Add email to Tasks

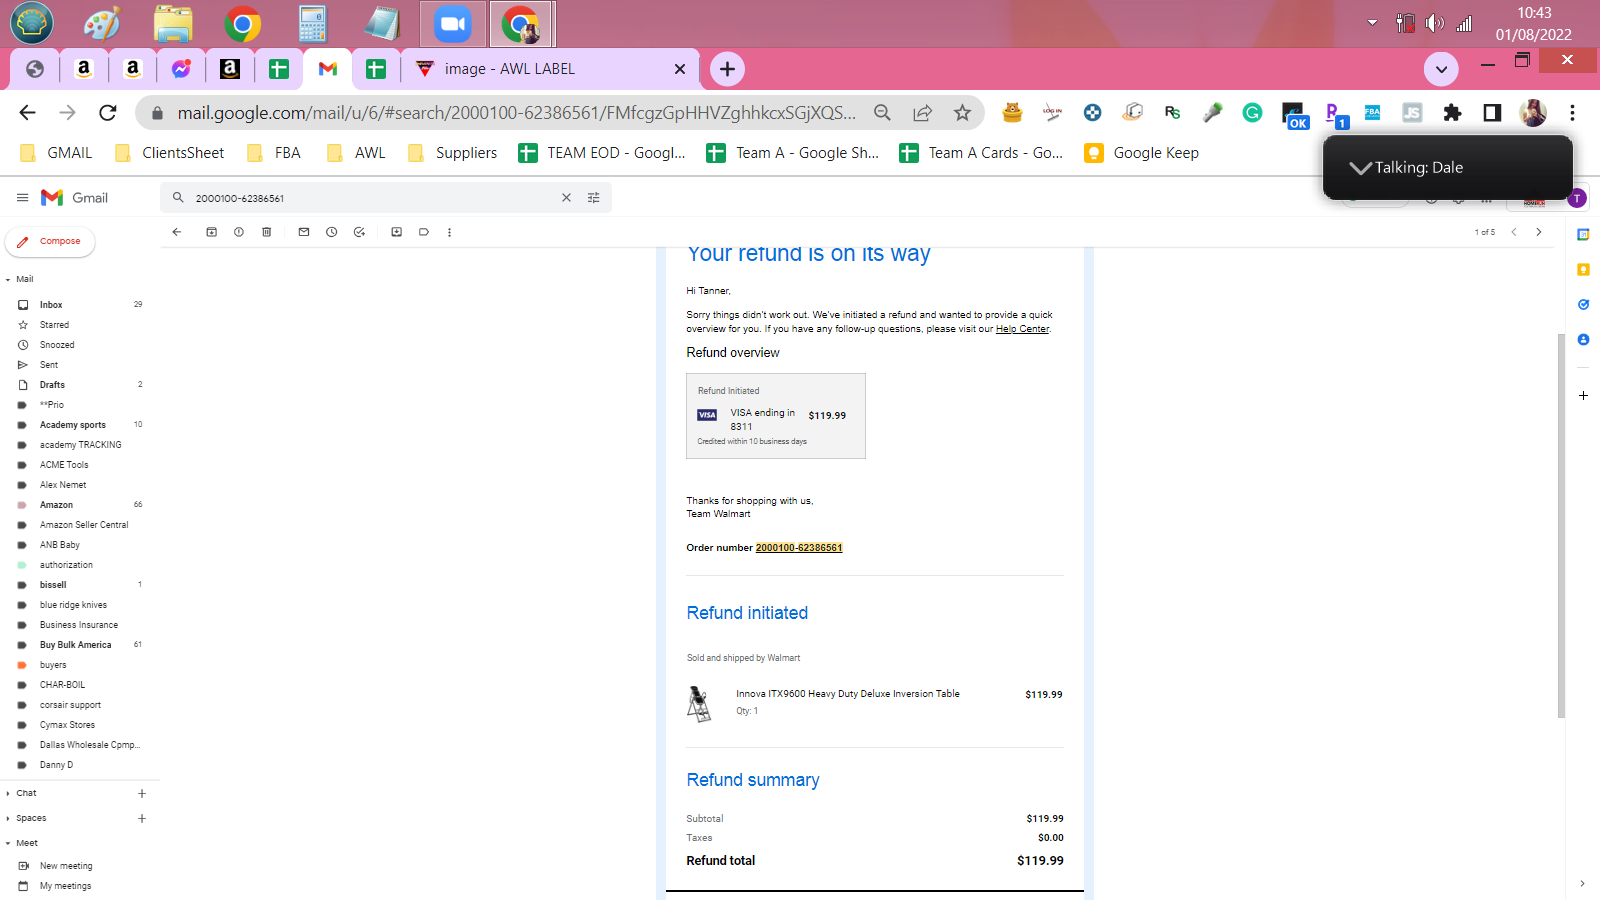(359, 232)
